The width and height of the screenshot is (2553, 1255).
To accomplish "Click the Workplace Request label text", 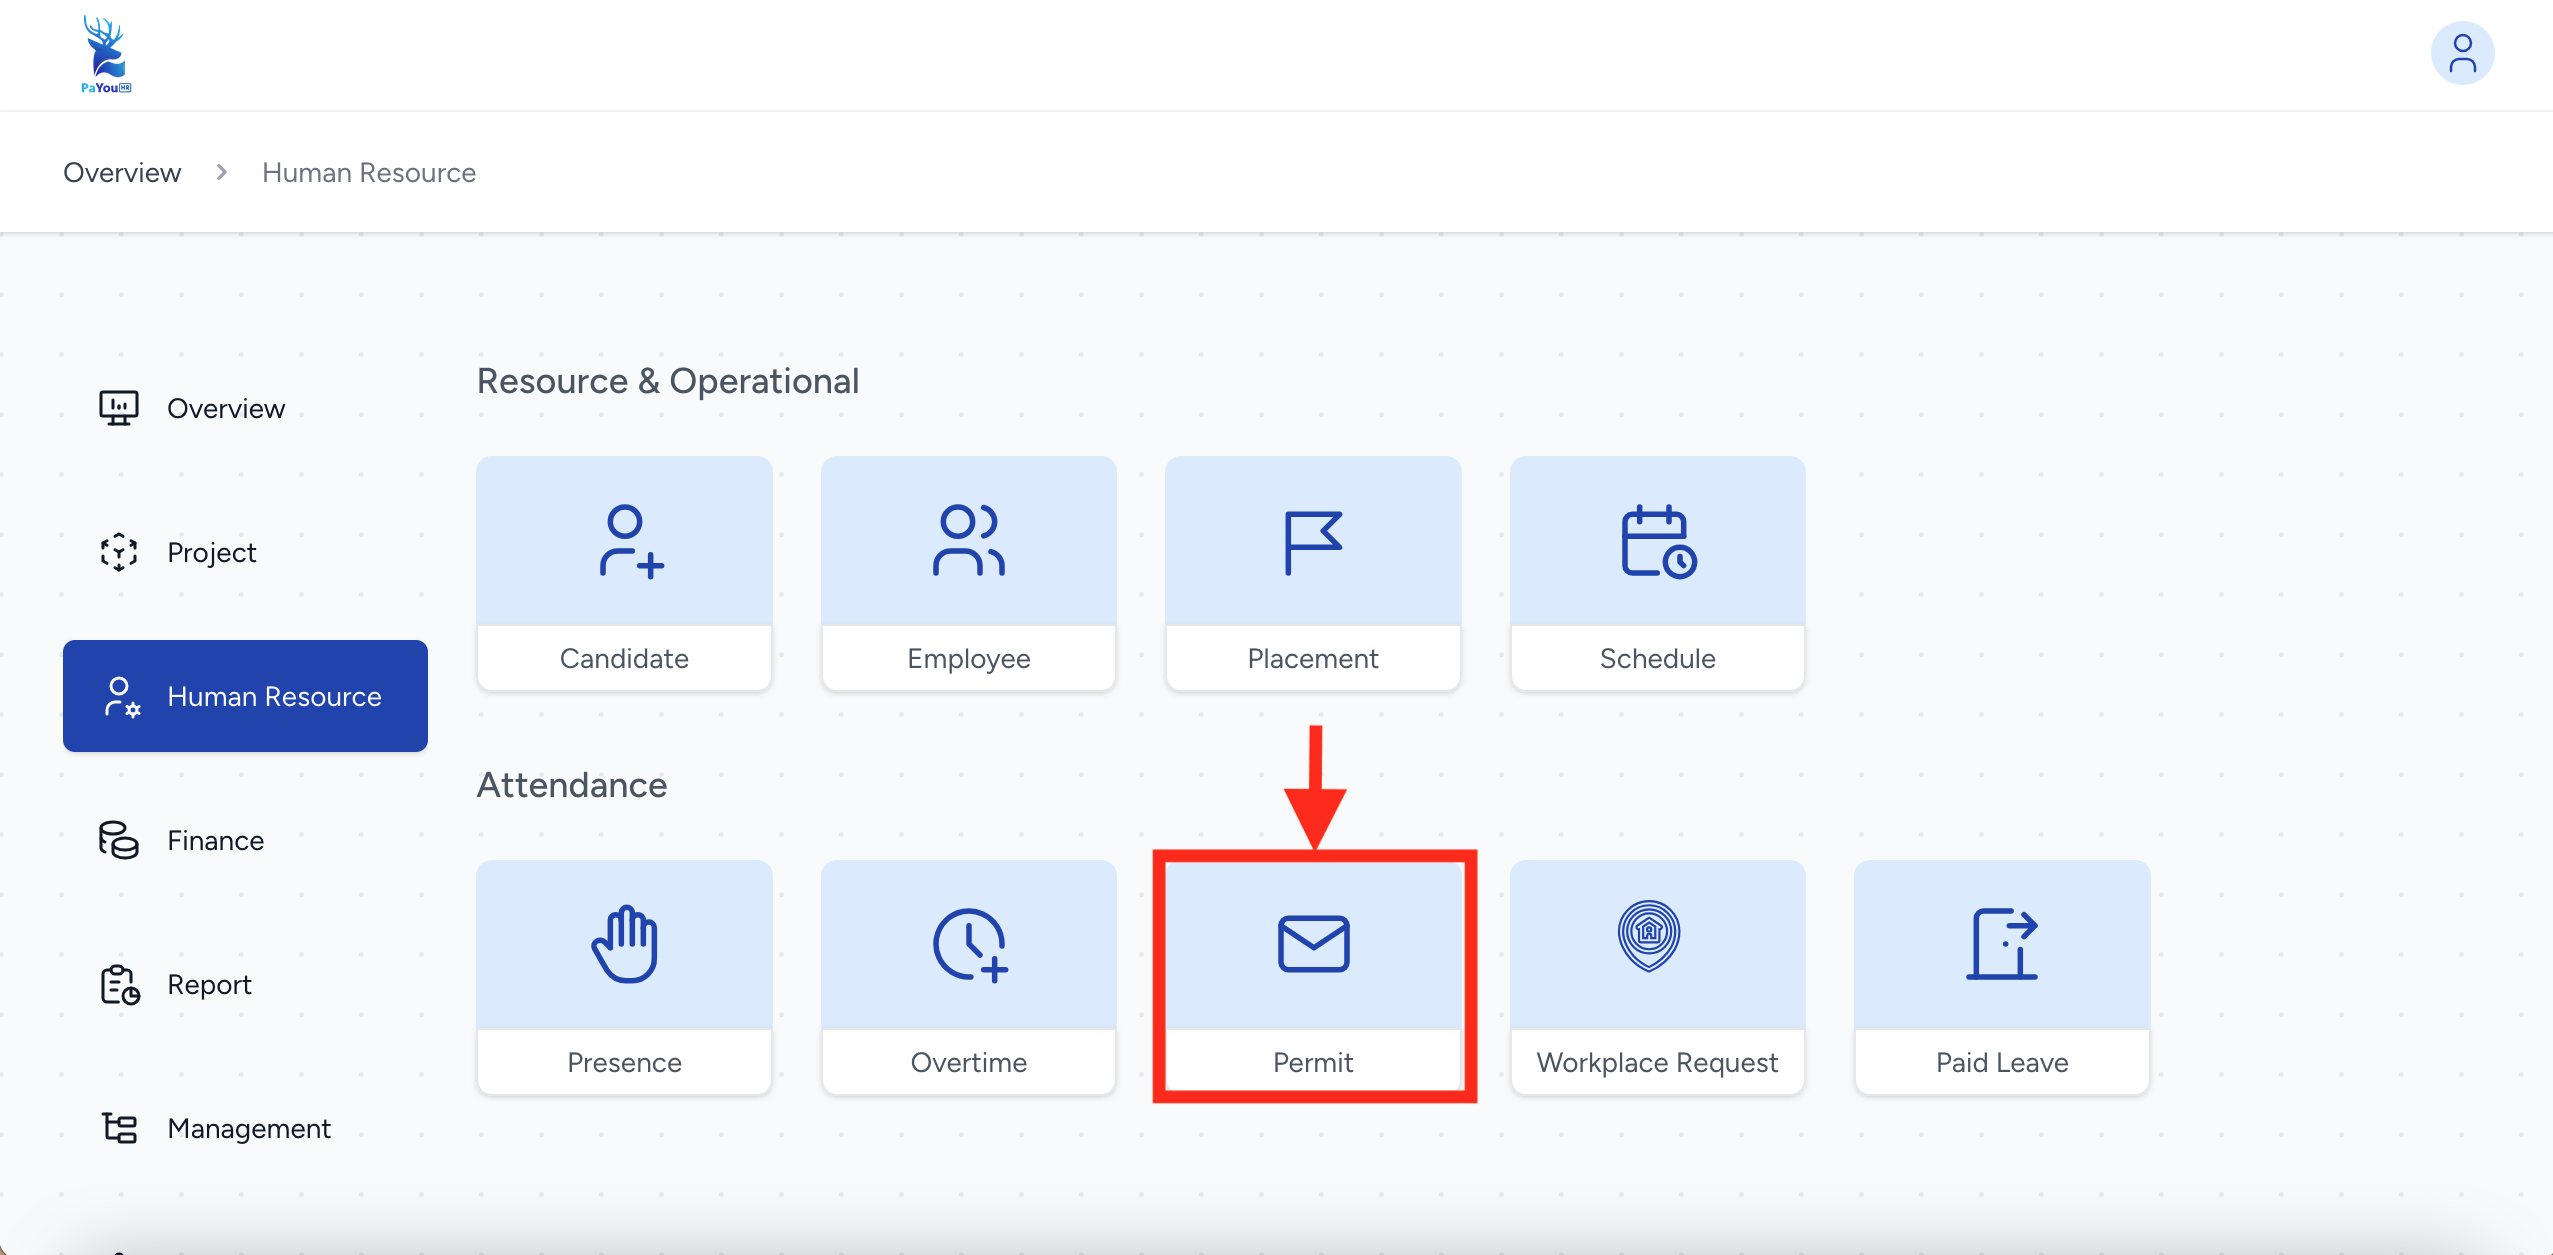I will (x=1657, y=1062).
